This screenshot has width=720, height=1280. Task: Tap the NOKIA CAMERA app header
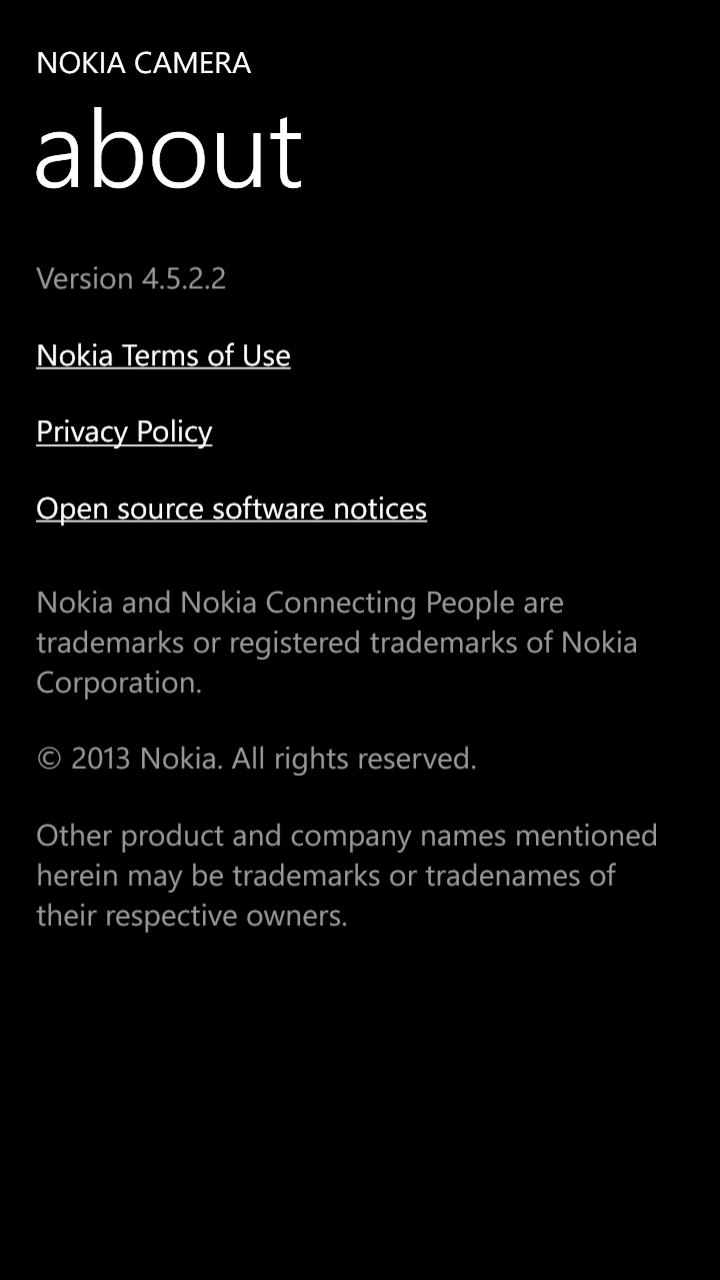tap(143, 63)
